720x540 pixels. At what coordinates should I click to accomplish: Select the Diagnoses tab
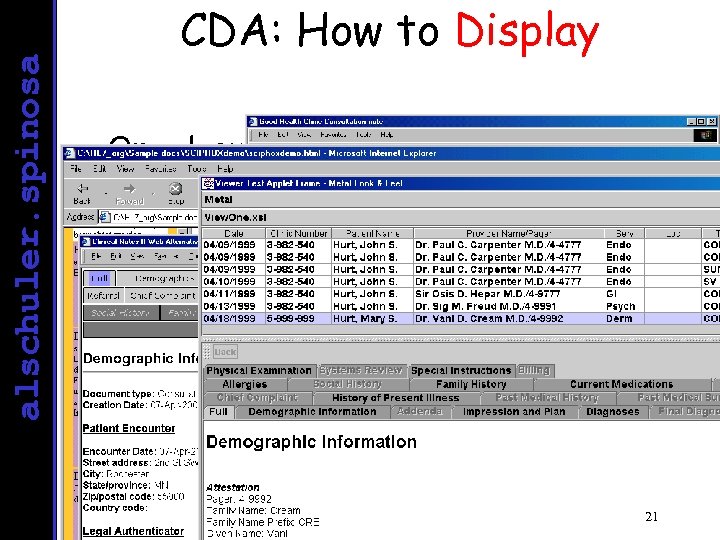[613, 411]
